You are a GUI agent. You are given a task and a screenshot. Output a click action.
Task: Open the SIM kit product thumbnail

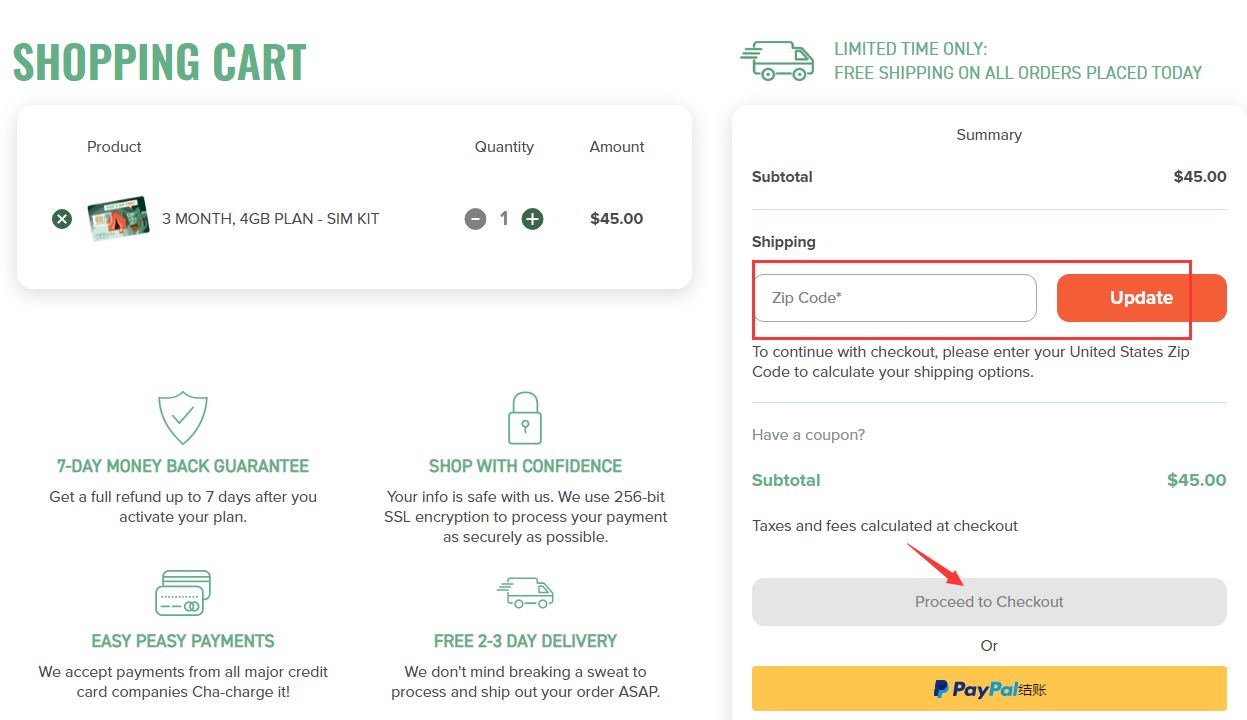pos(118,219)
